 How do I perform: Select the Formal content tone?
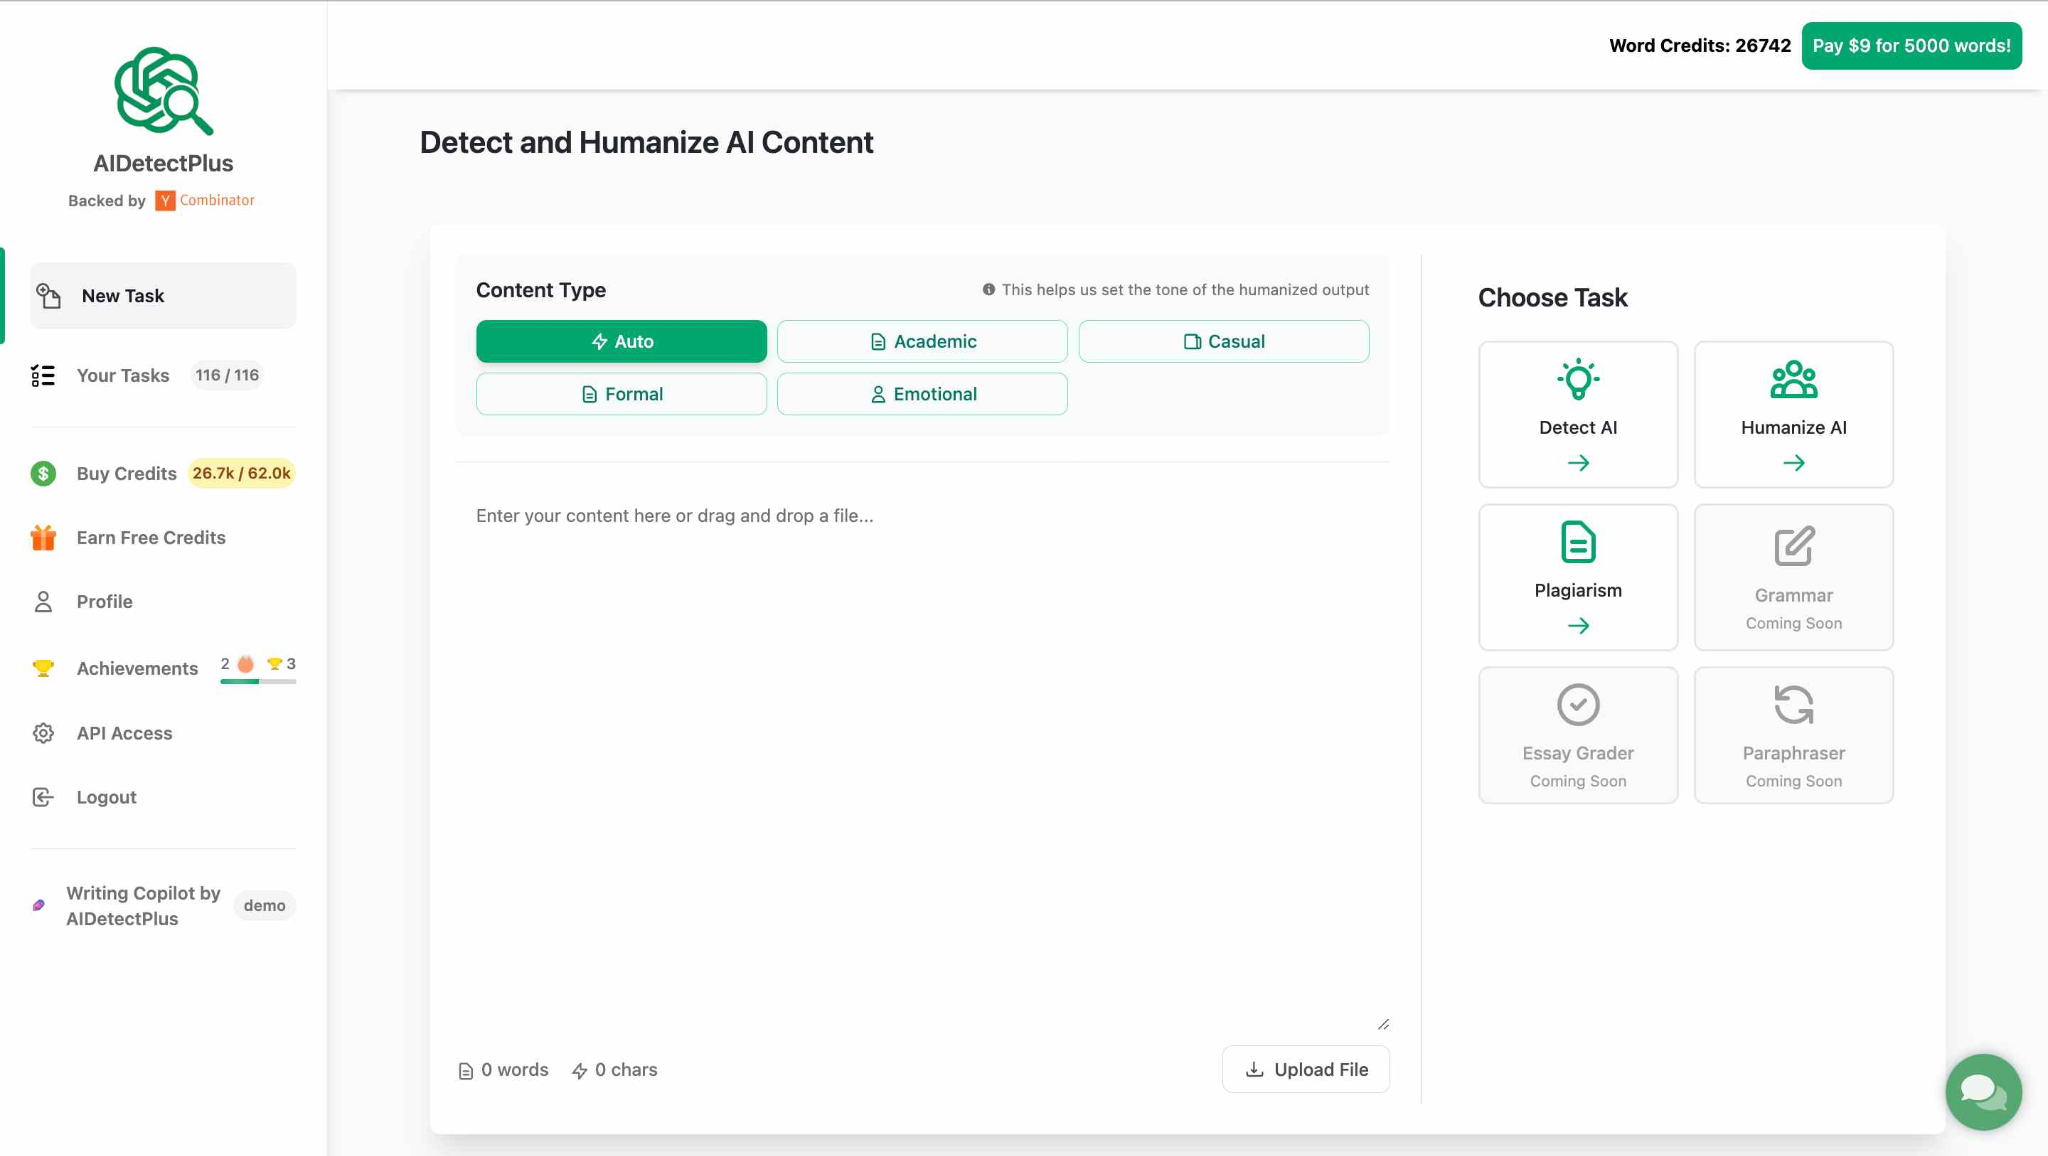(620, 393)
